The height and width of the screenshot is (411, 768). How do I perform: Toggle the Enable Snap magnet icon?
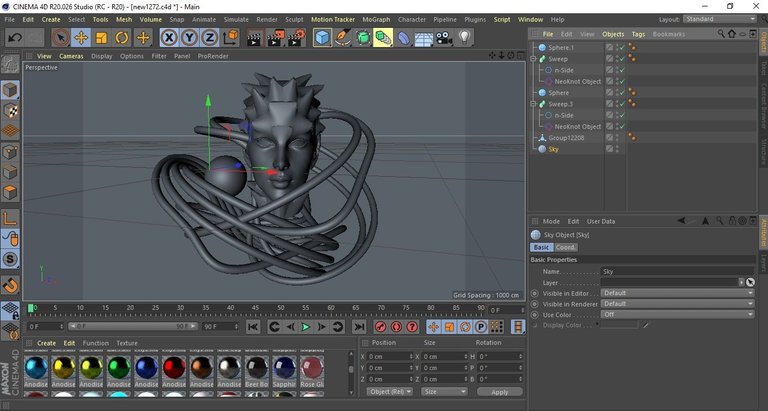tap(10, 285)
